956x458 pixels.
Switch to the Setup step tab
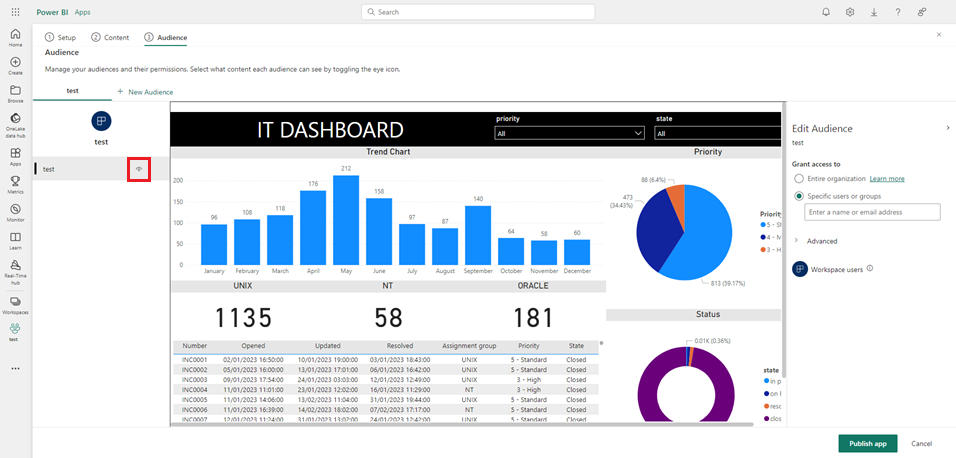(x=60, y=37)
